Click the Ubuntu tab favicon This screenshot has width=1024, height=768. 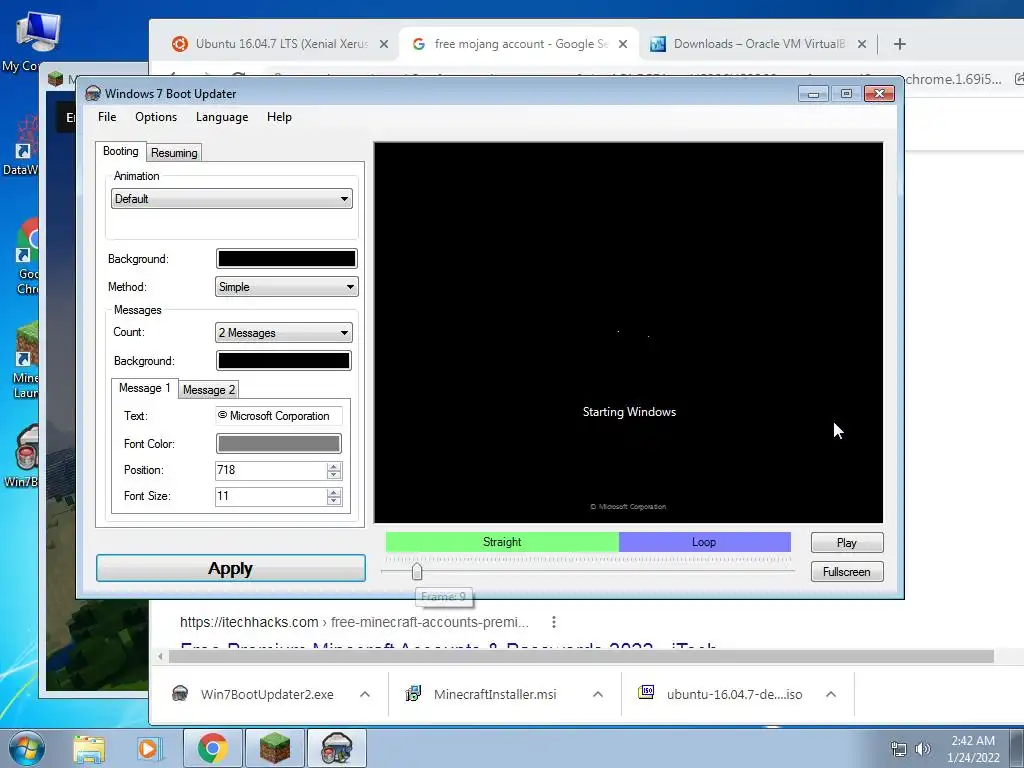[x=180, y=44]
